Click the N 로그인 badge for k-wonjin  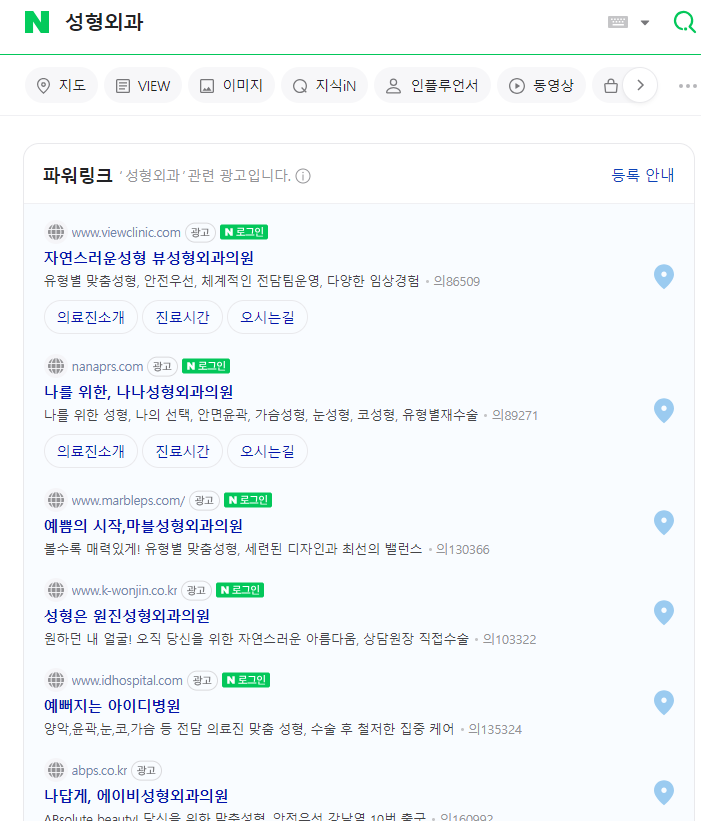click(x=240, y=590)
